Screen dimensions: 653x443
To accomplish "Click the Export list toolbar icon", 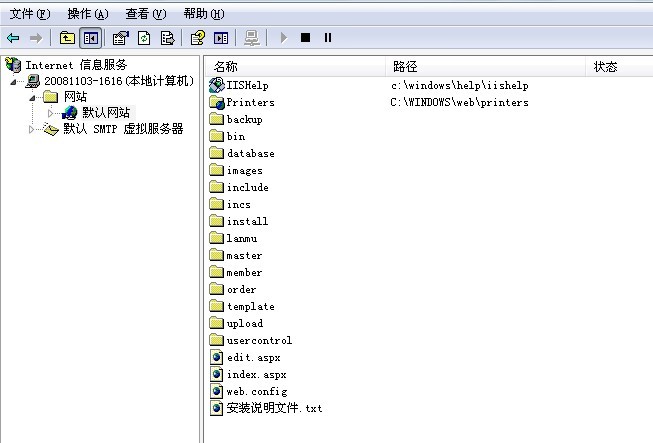I will [x=167, y=38].
